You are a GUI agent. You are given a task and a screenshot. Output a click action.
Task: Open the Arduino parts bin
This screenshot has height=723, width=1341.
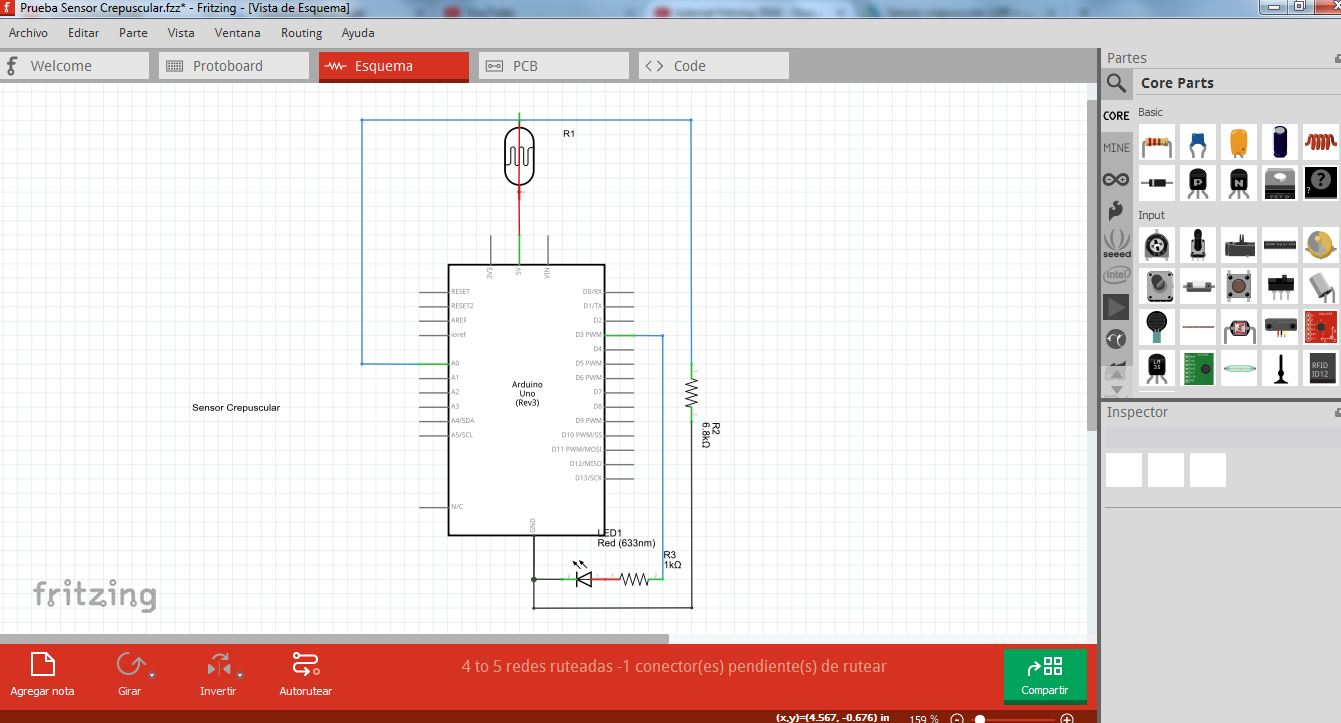coord(1116,179)
